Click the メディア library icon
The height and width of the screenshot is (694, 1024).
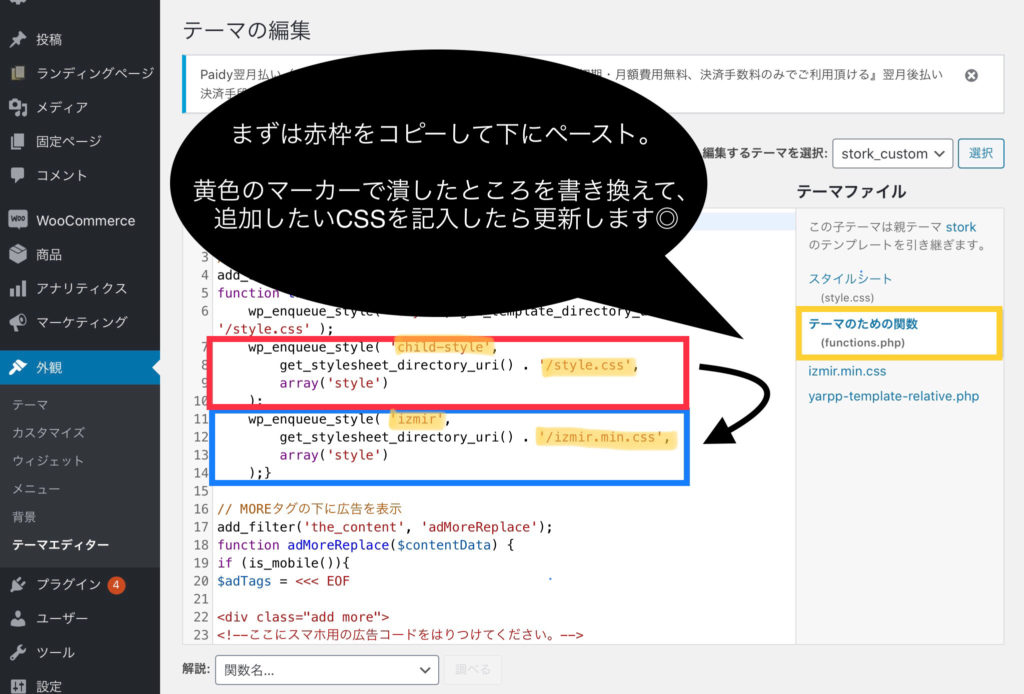pyautogui.click(x=17, y=107)
